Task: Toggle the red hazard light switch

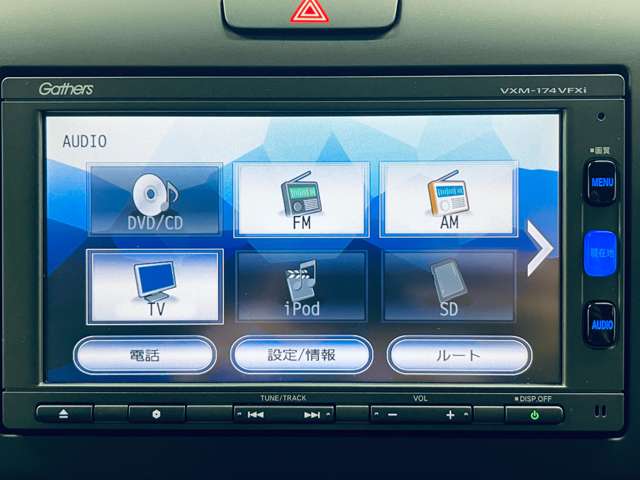Action: pyautogui.click(x=309, y=12)
